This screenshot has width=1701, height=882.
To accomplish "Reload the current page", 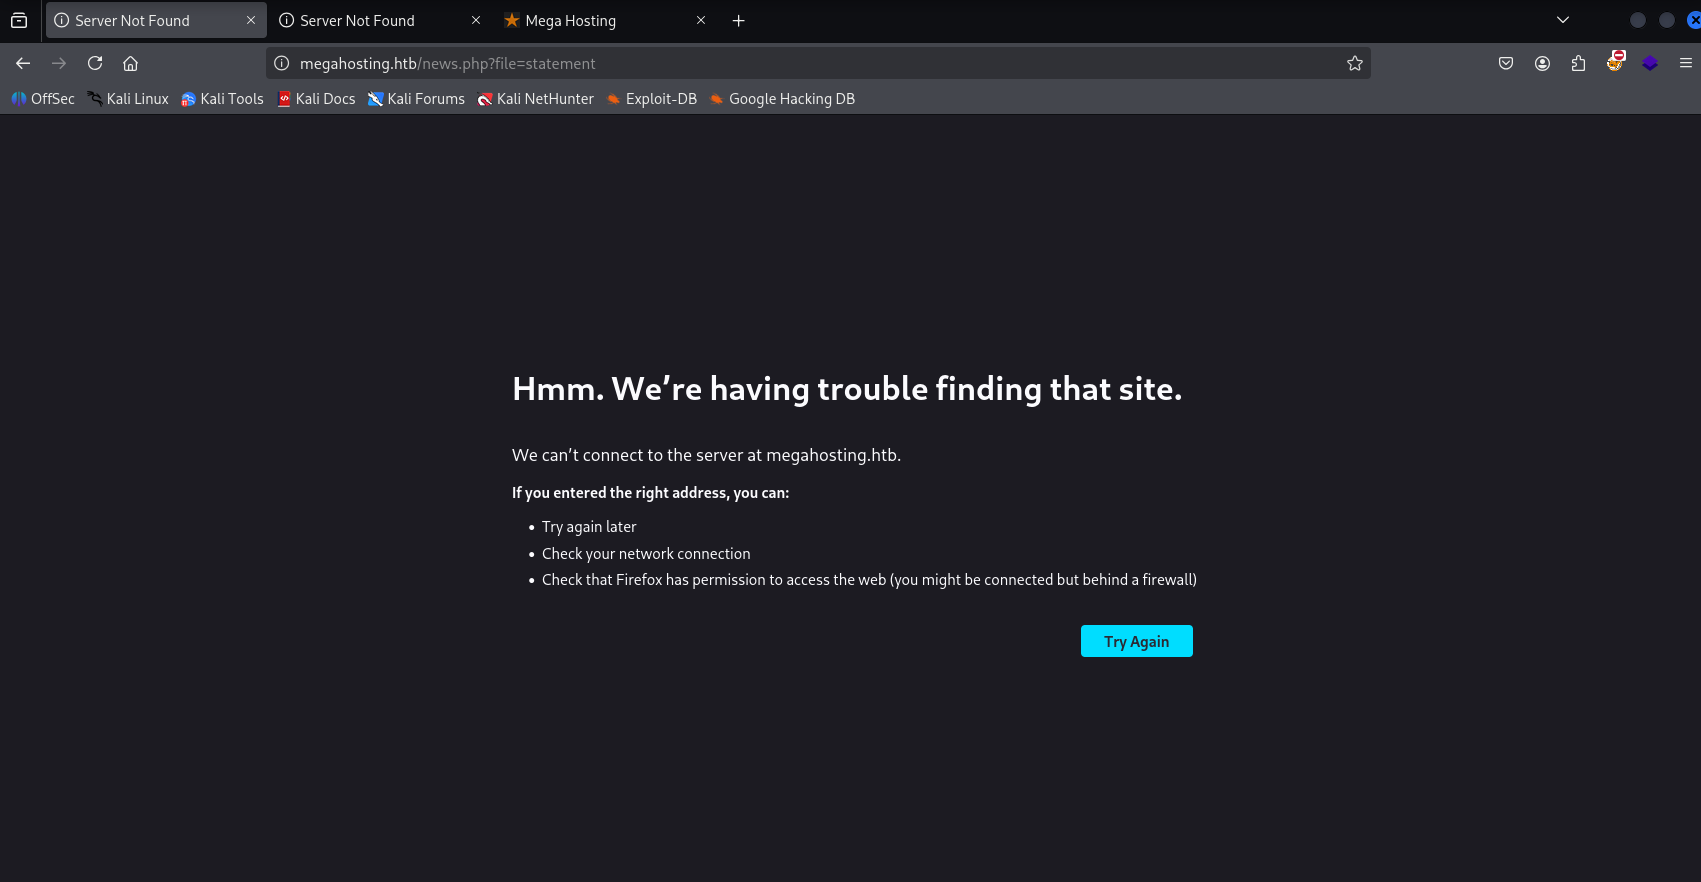I will pyautogui.click(x=95, y=63).
